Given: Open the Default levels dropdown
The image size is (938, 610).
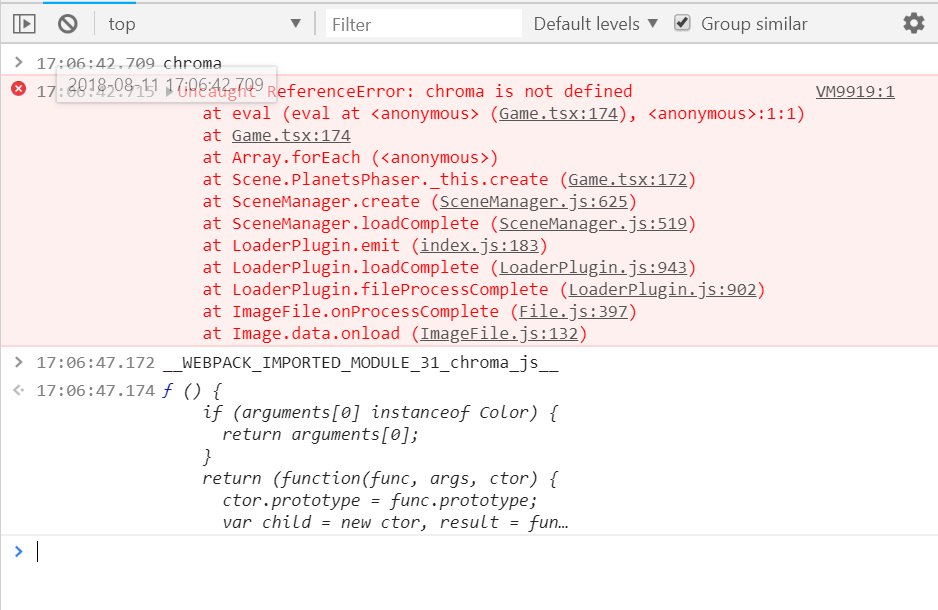Looking at the screenshot, I should click(x=594, y=22).
